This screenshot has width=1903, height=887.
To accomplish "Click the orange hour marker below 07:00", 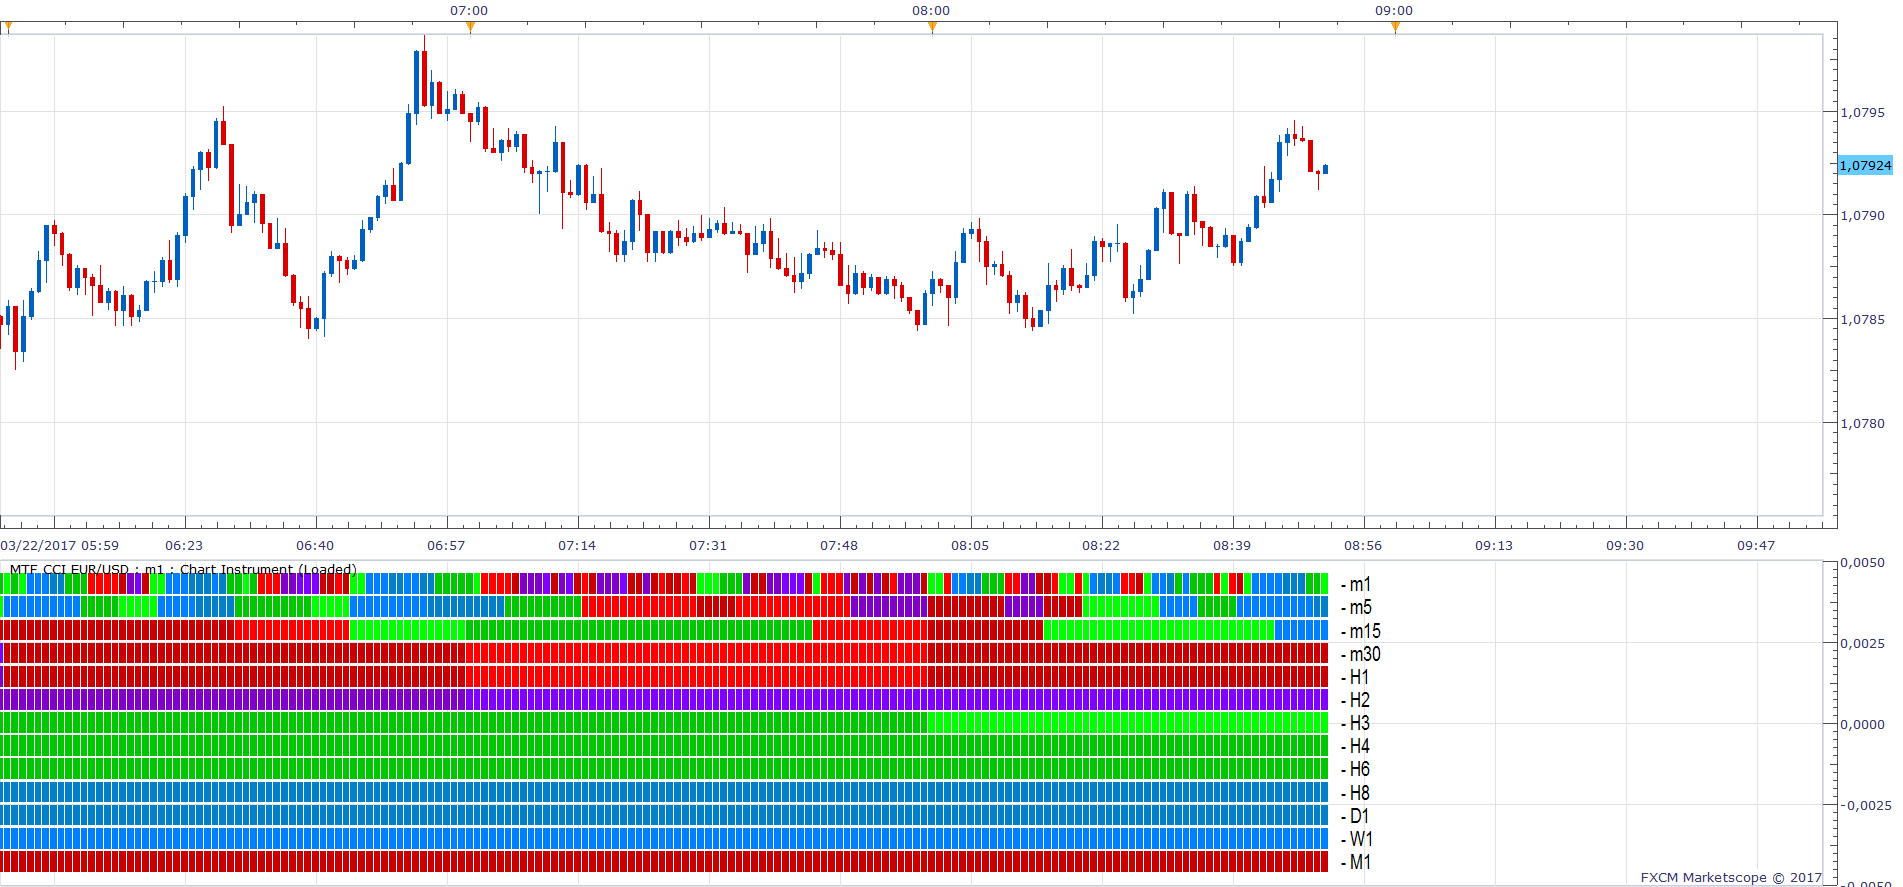I will pos(470,27).
